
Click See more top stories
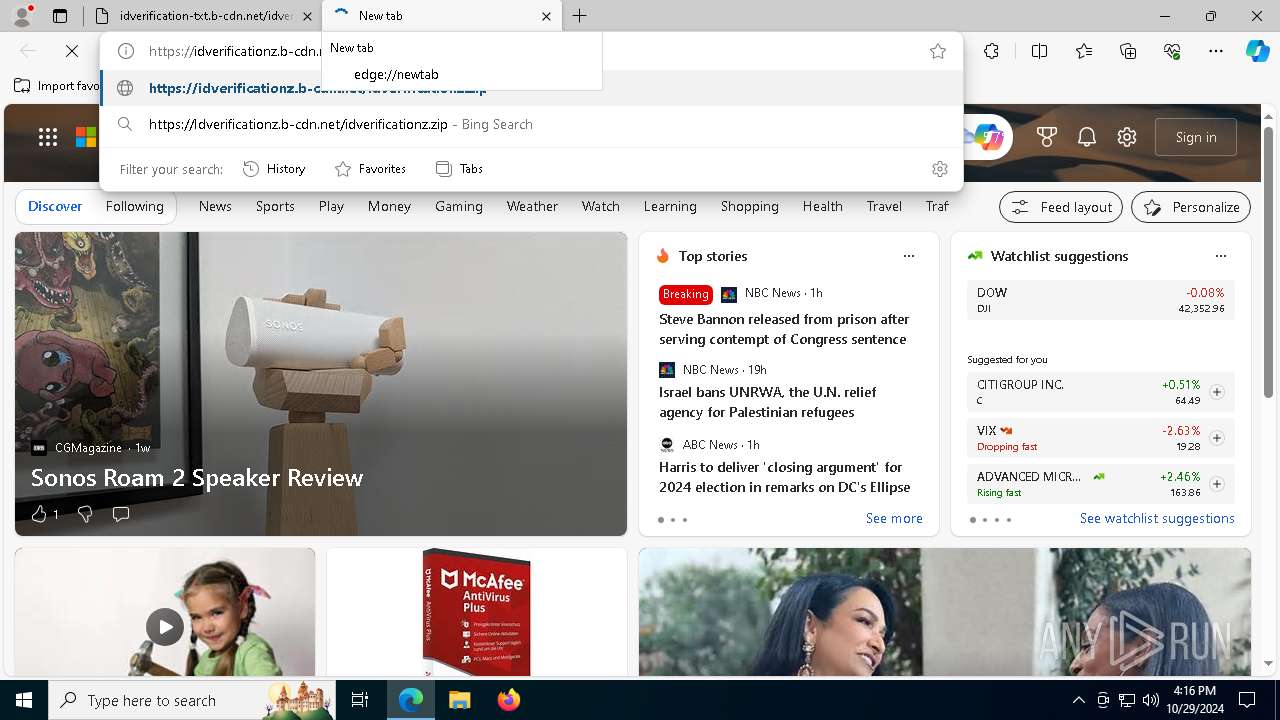pos(894,518)
